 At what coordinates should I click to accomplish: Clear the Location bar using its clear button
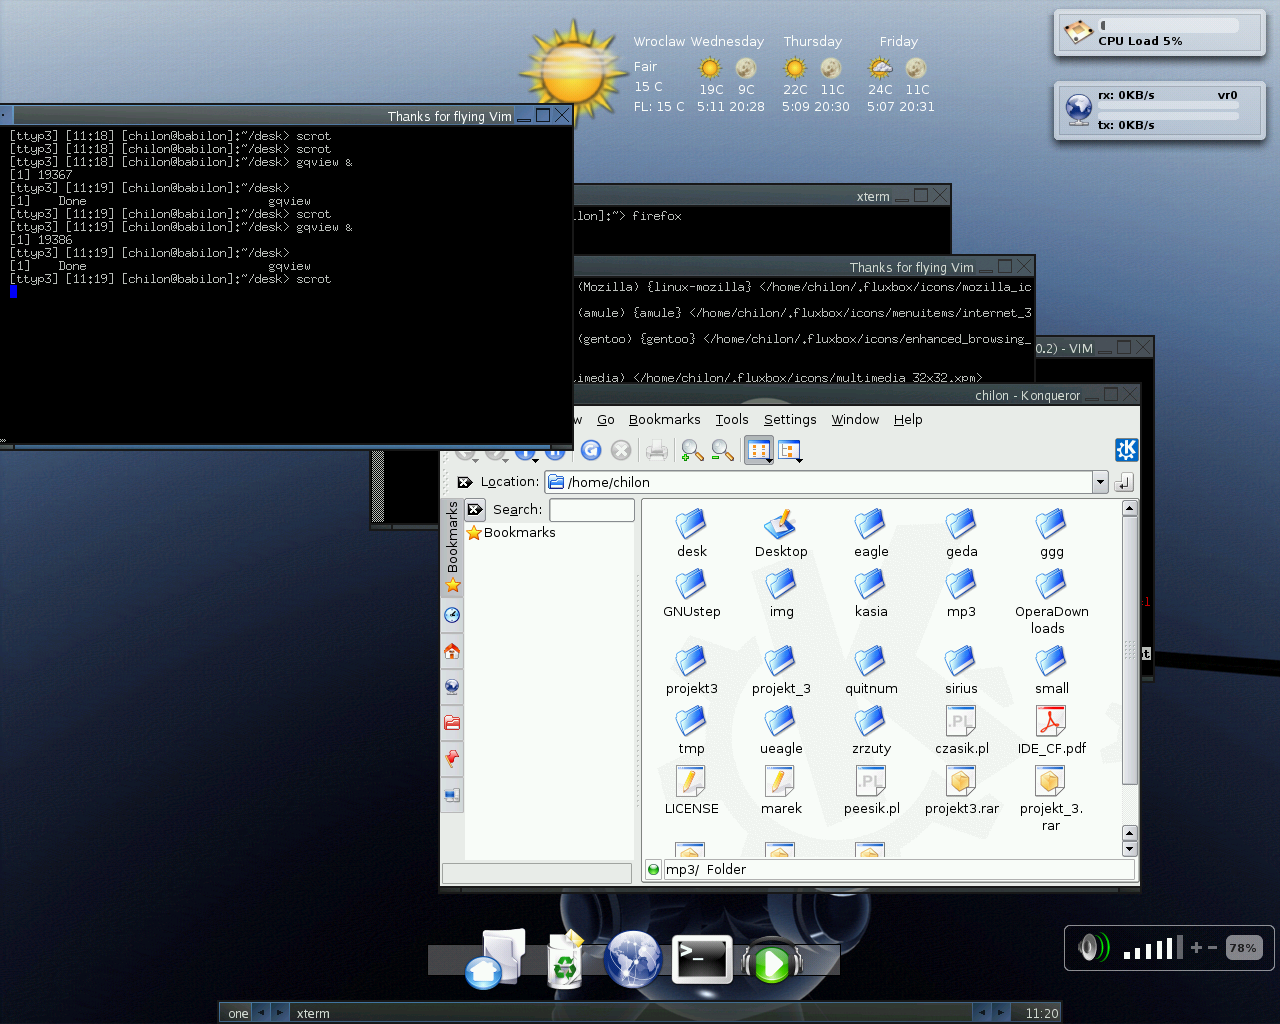pyautogui.click(x=464, y=482)
